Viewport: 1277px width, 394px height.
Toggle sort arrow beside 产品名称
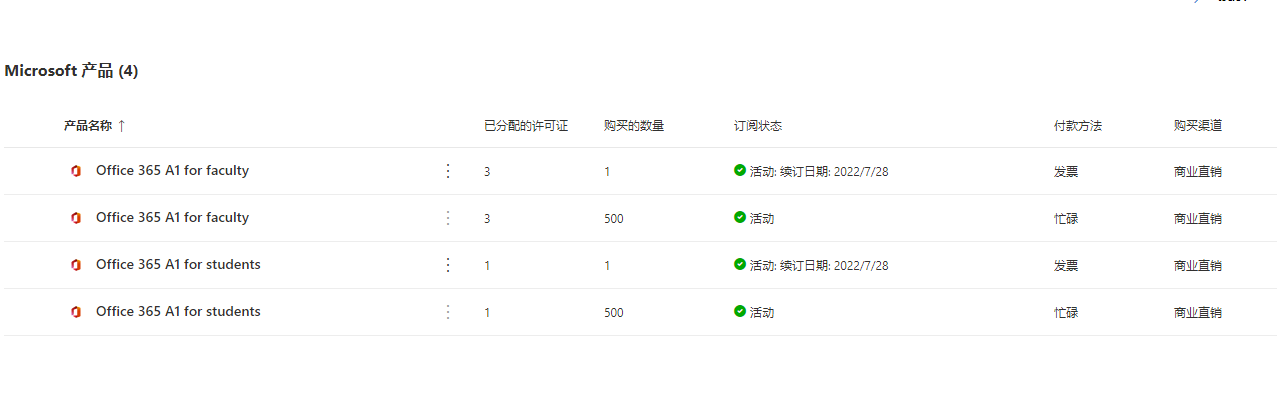tap(122, 126)
